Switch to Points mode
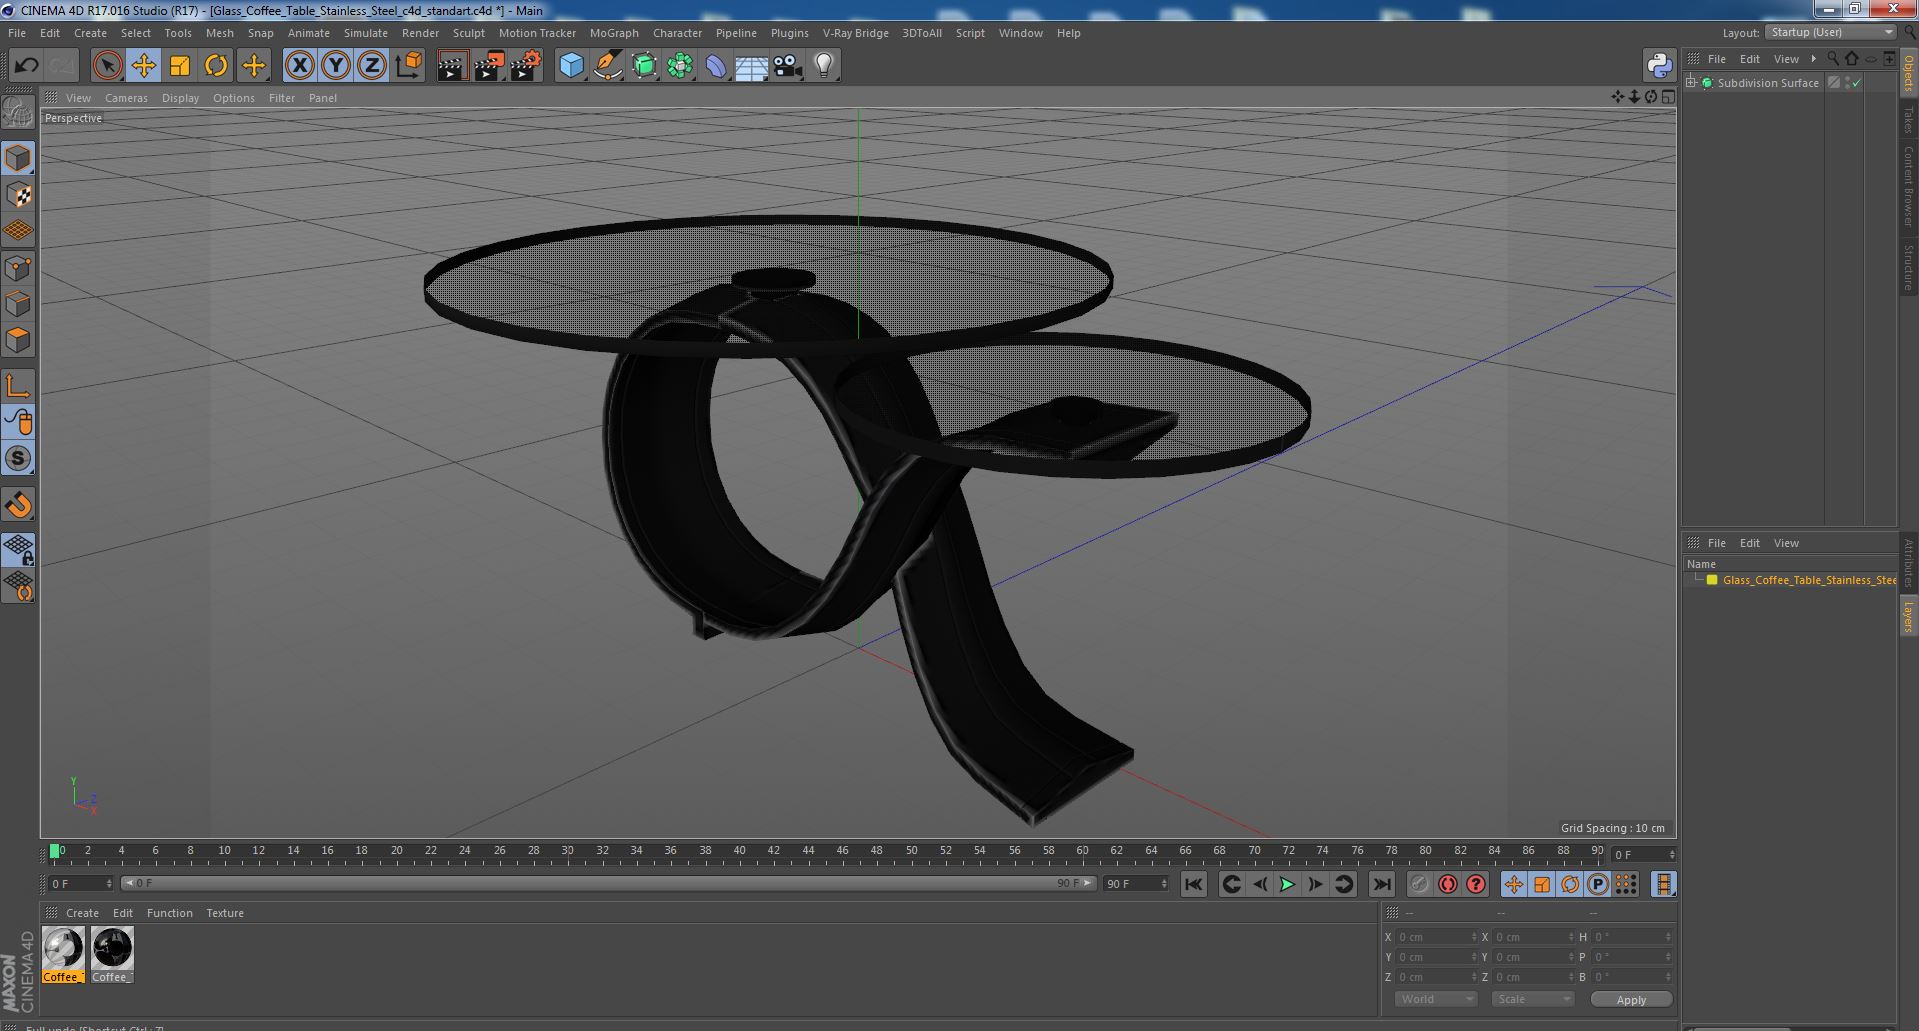 [x=18, y=267]
